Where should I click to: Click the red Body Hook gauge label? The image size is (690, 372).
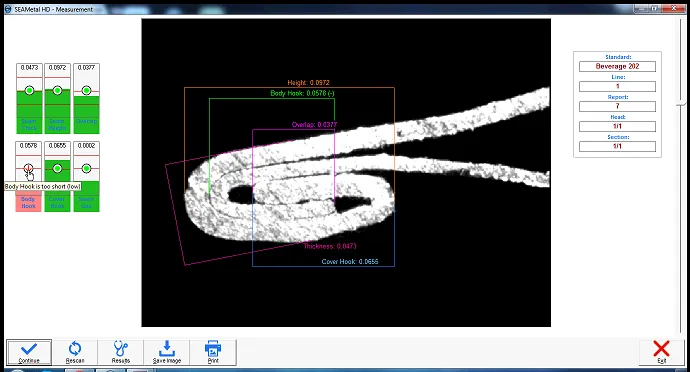(x=29, y=203)
